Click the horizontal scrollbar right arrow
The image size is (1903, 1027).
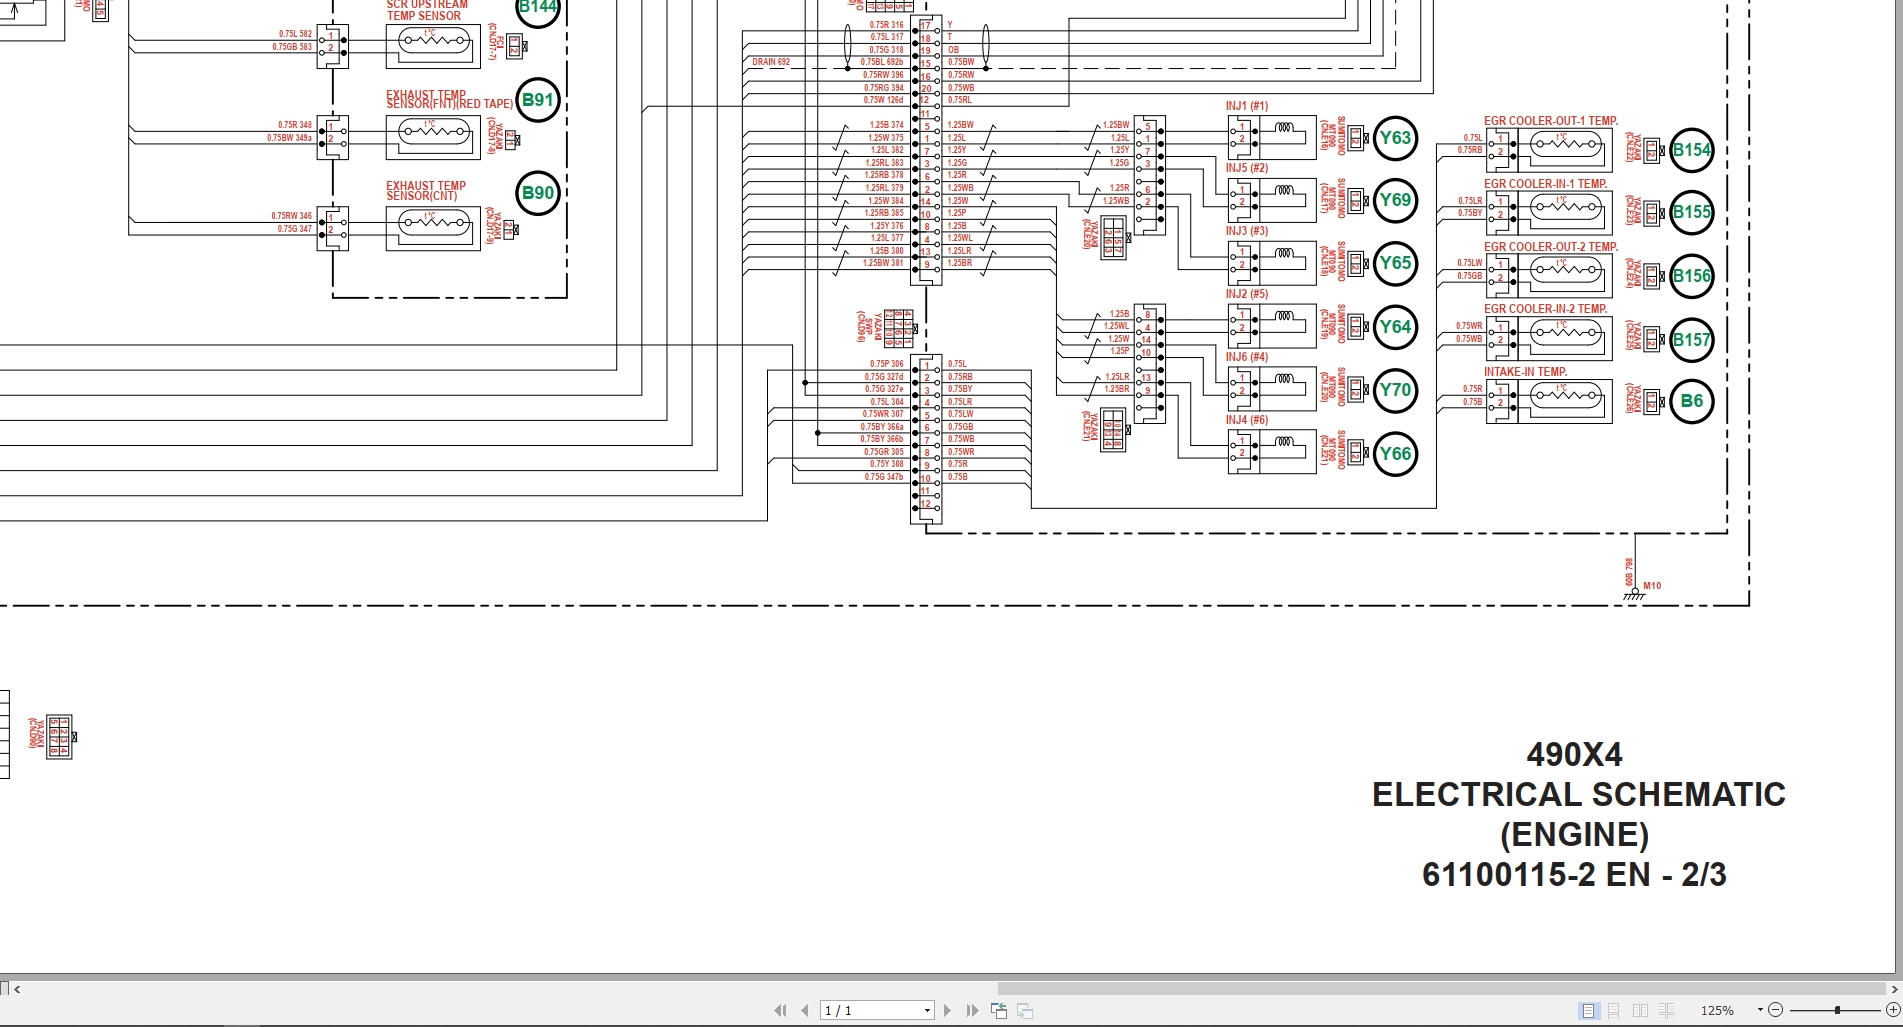1896,990
